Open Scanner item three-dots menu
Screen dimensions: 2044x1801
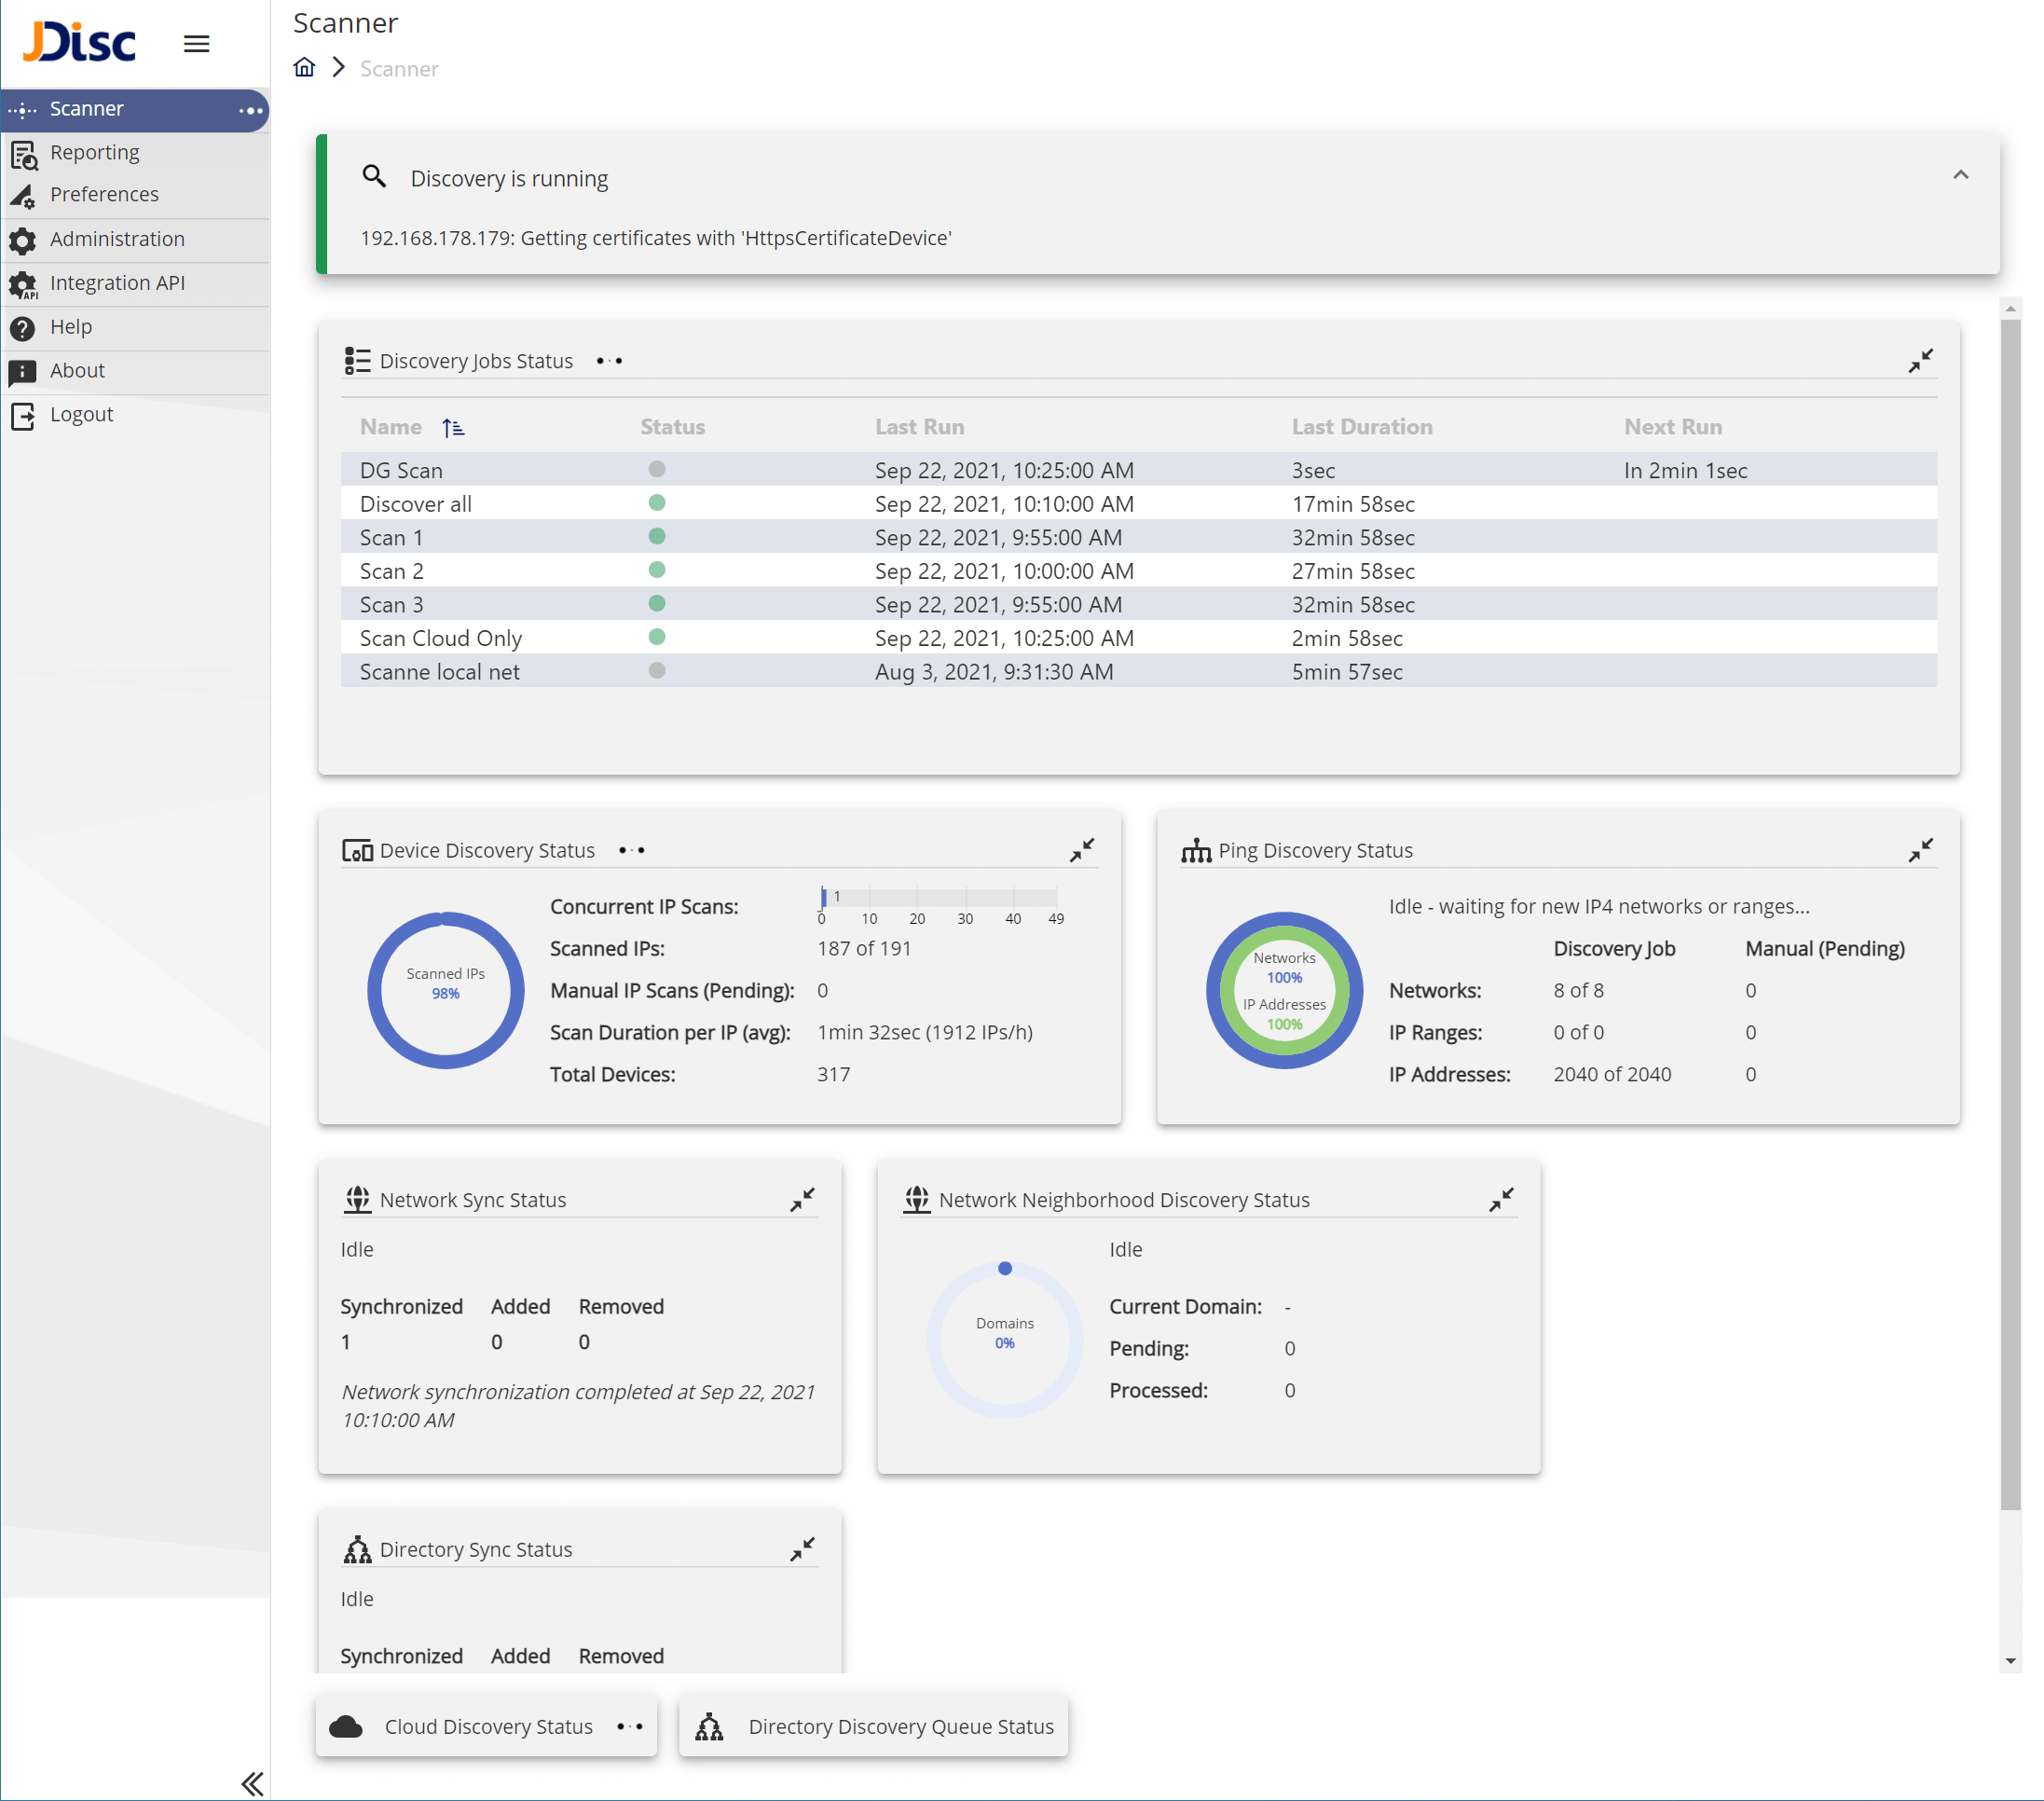pyautogui.click(x=250, y=110)
